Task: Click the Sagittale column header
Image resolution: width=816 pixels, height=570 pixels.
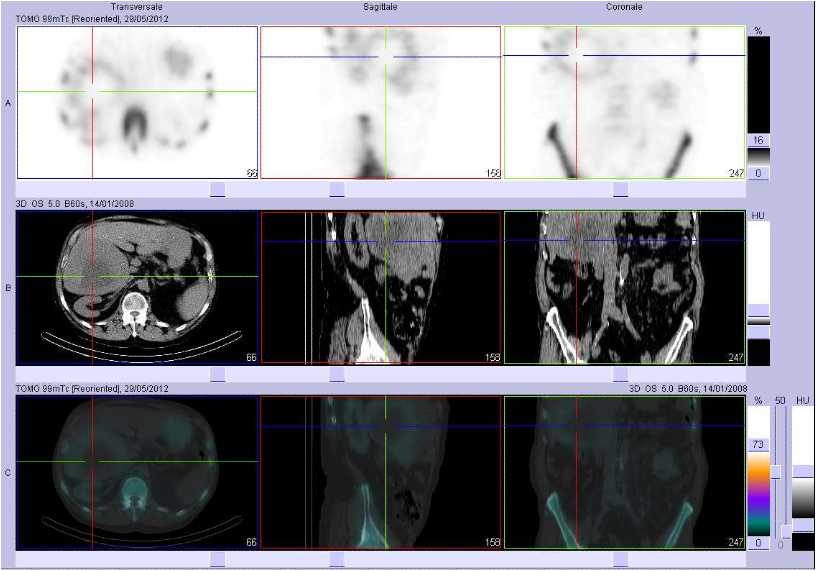Action: click(380, 7)
